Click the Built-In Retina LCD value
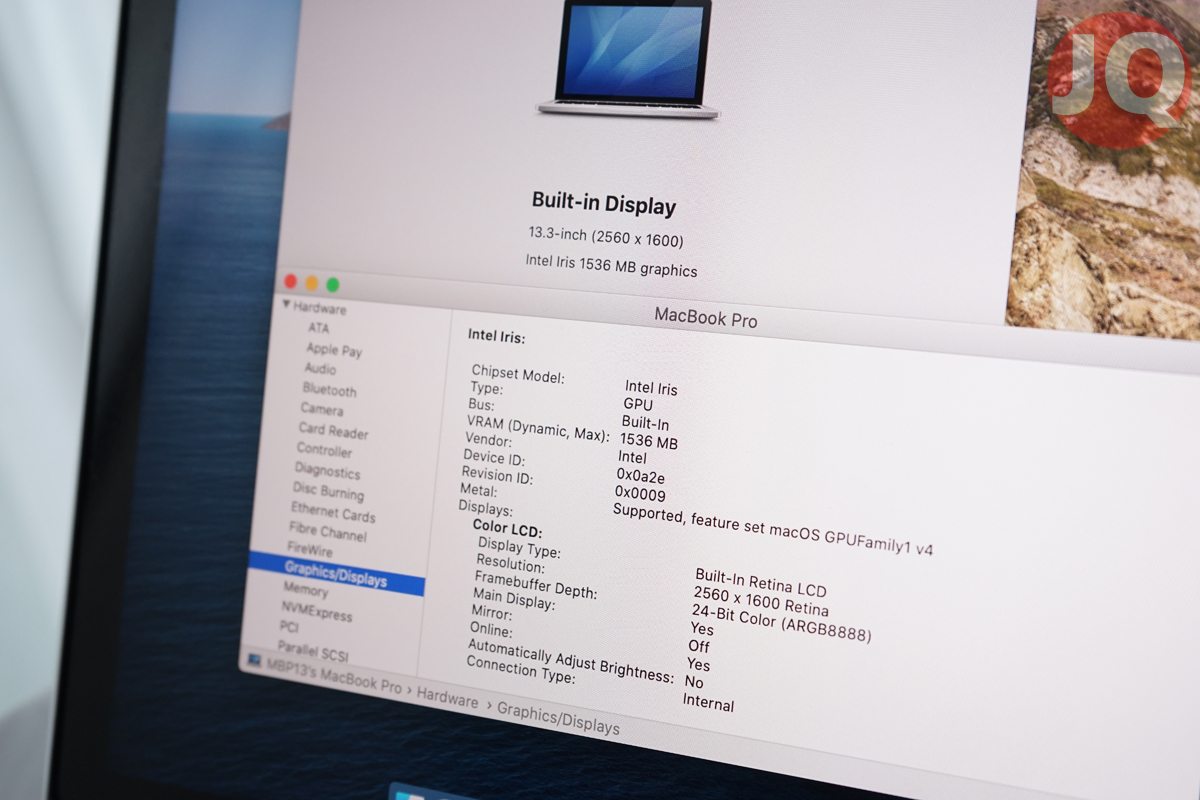Image resolution: width=1200 pixels, height=800 pixels. click(x=760, y=582)
